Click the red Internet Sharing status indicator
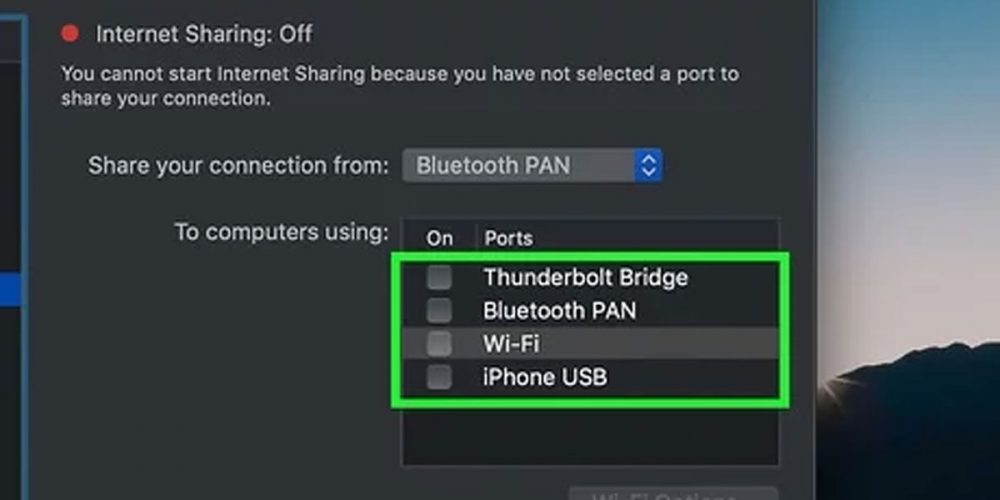This screenshot has width=1000, height=500. [70, 34]
